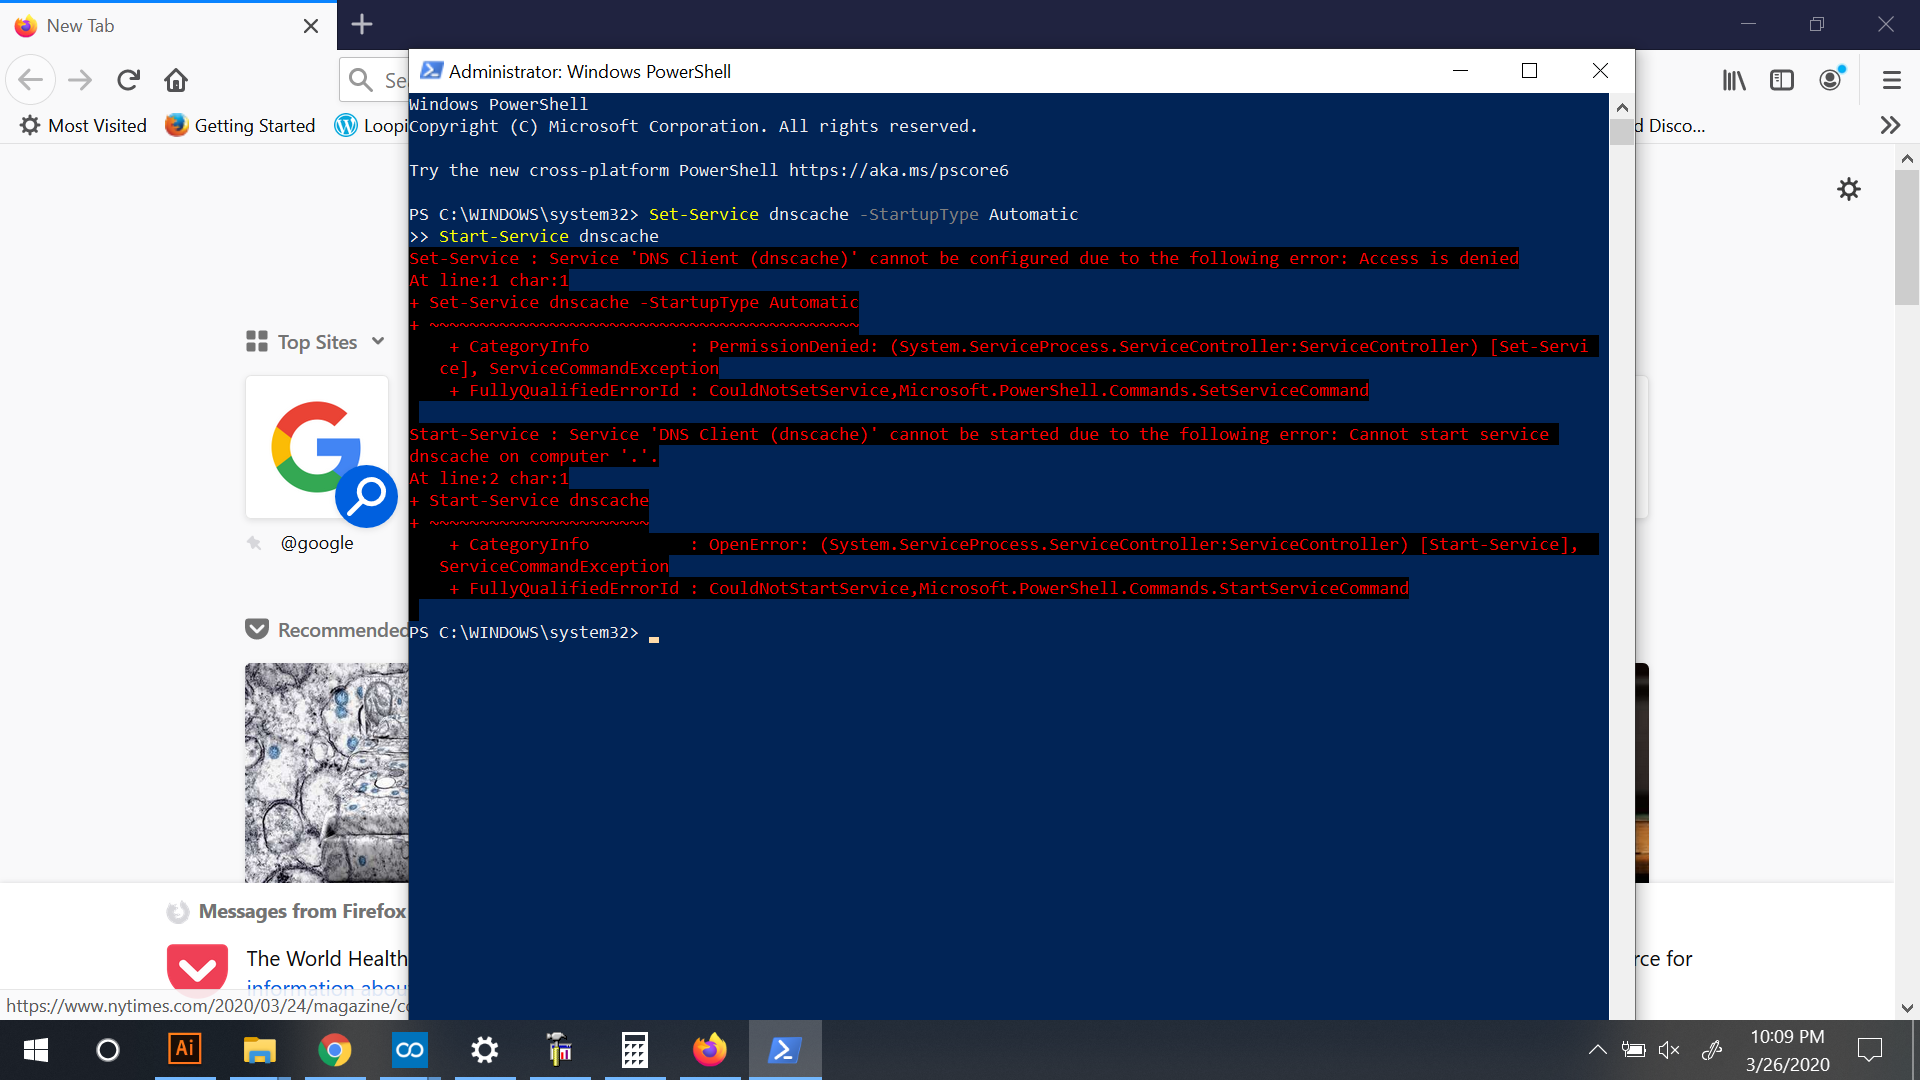Viewport: 1920px width, 1080px height.
Task: Mute toggle speaker volume tray icon
Action: 1668,1049
